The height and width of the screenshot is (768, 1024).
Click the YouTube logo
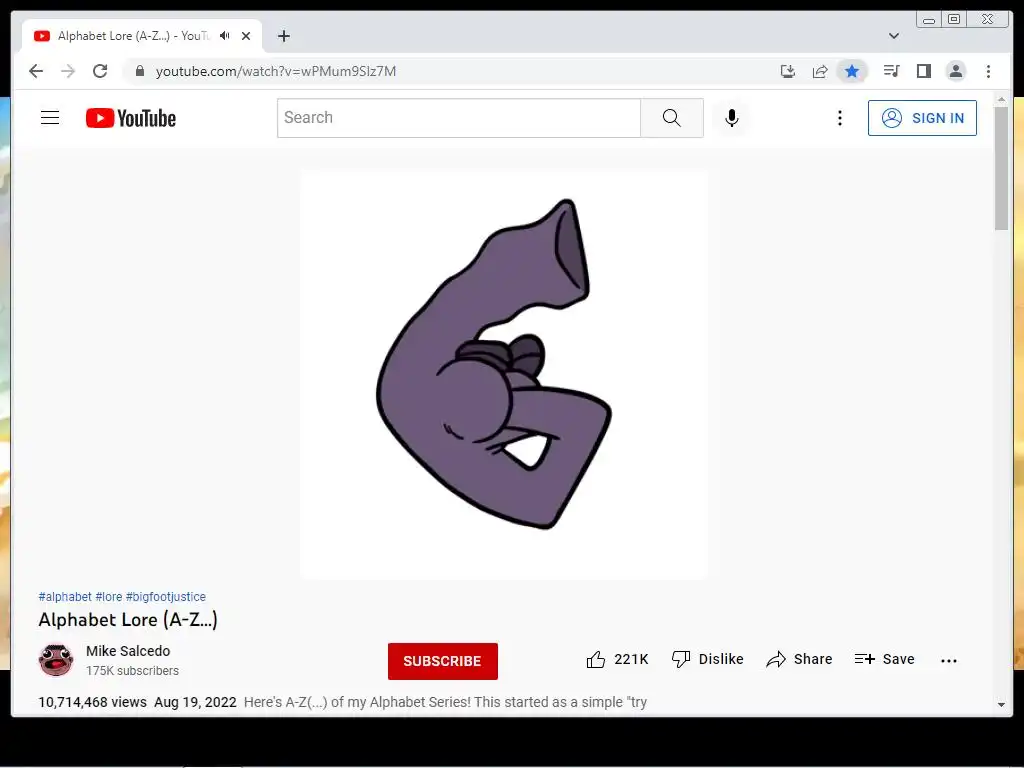tap(131, 118)
